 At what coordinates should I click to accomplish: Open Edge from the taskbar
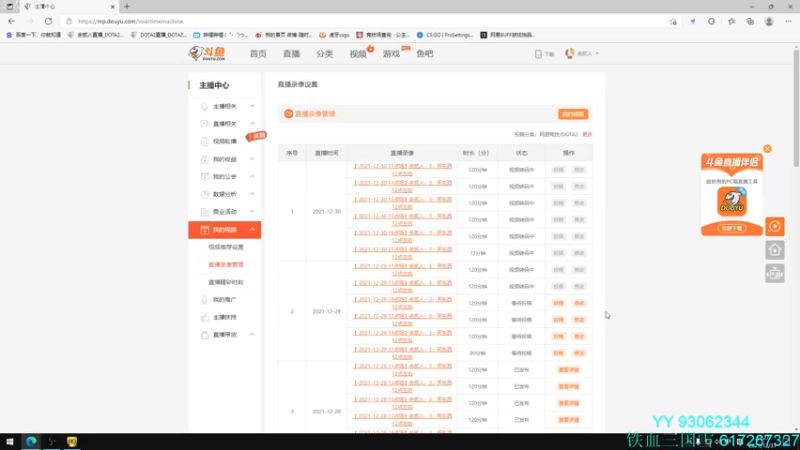tap(31, 441)
